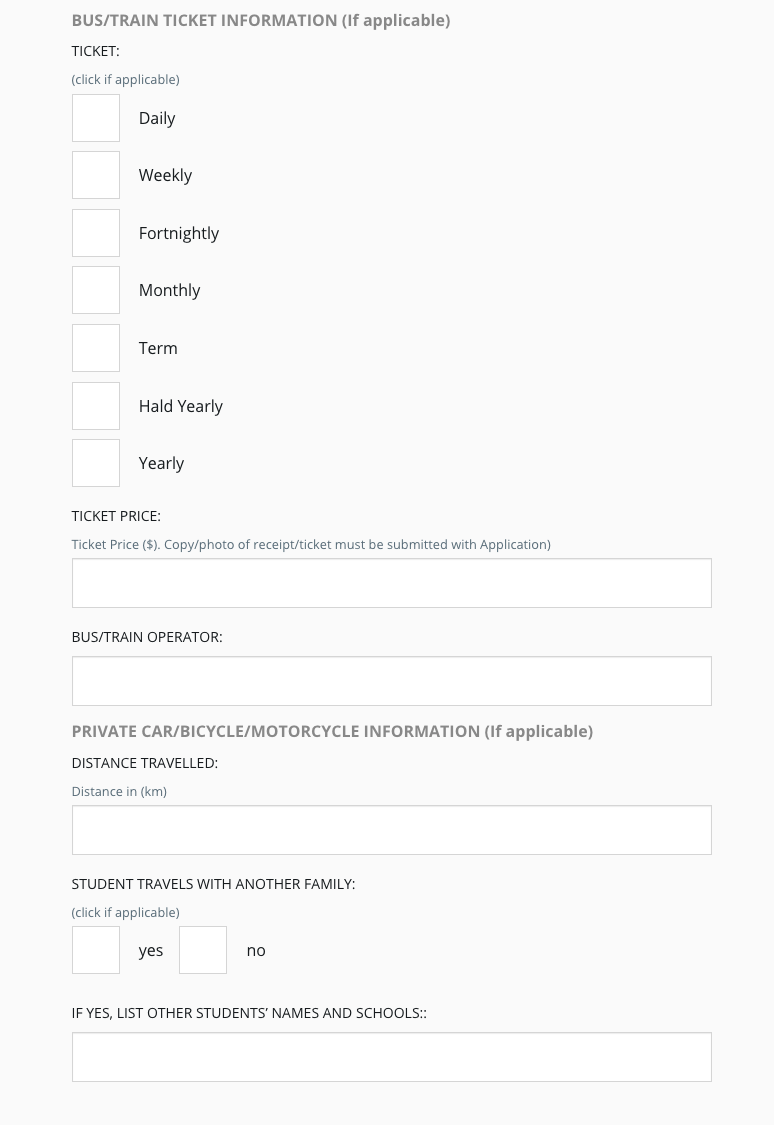The image size is (774, 1125).
Task: Tick the Term ticket checkbox
Action: point(96,348)
